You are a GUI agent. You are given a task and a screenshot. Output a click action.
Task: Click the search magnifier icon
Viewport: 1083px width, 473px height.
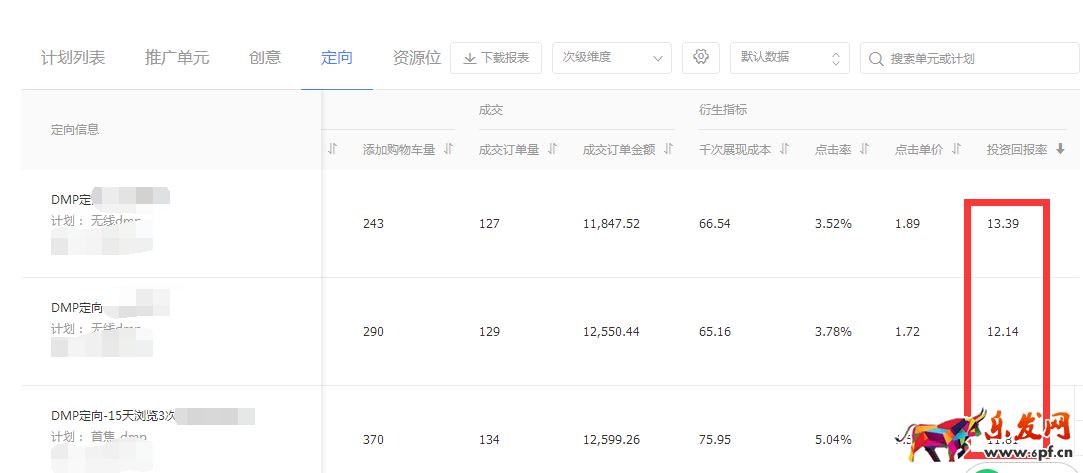point(877,58)
